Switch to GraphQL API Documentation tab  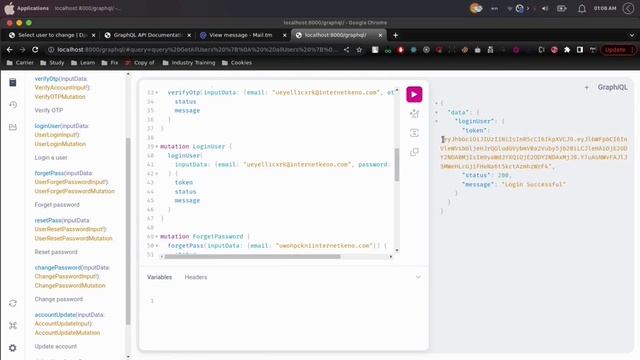coord(147,35)
